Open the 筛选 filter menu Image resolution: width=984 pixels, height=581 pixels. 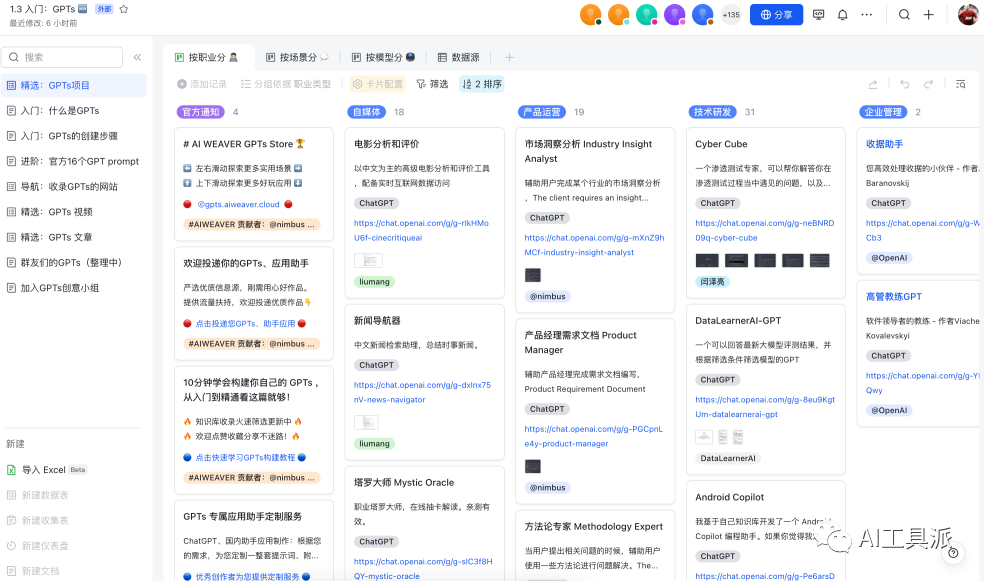[432, 84]
